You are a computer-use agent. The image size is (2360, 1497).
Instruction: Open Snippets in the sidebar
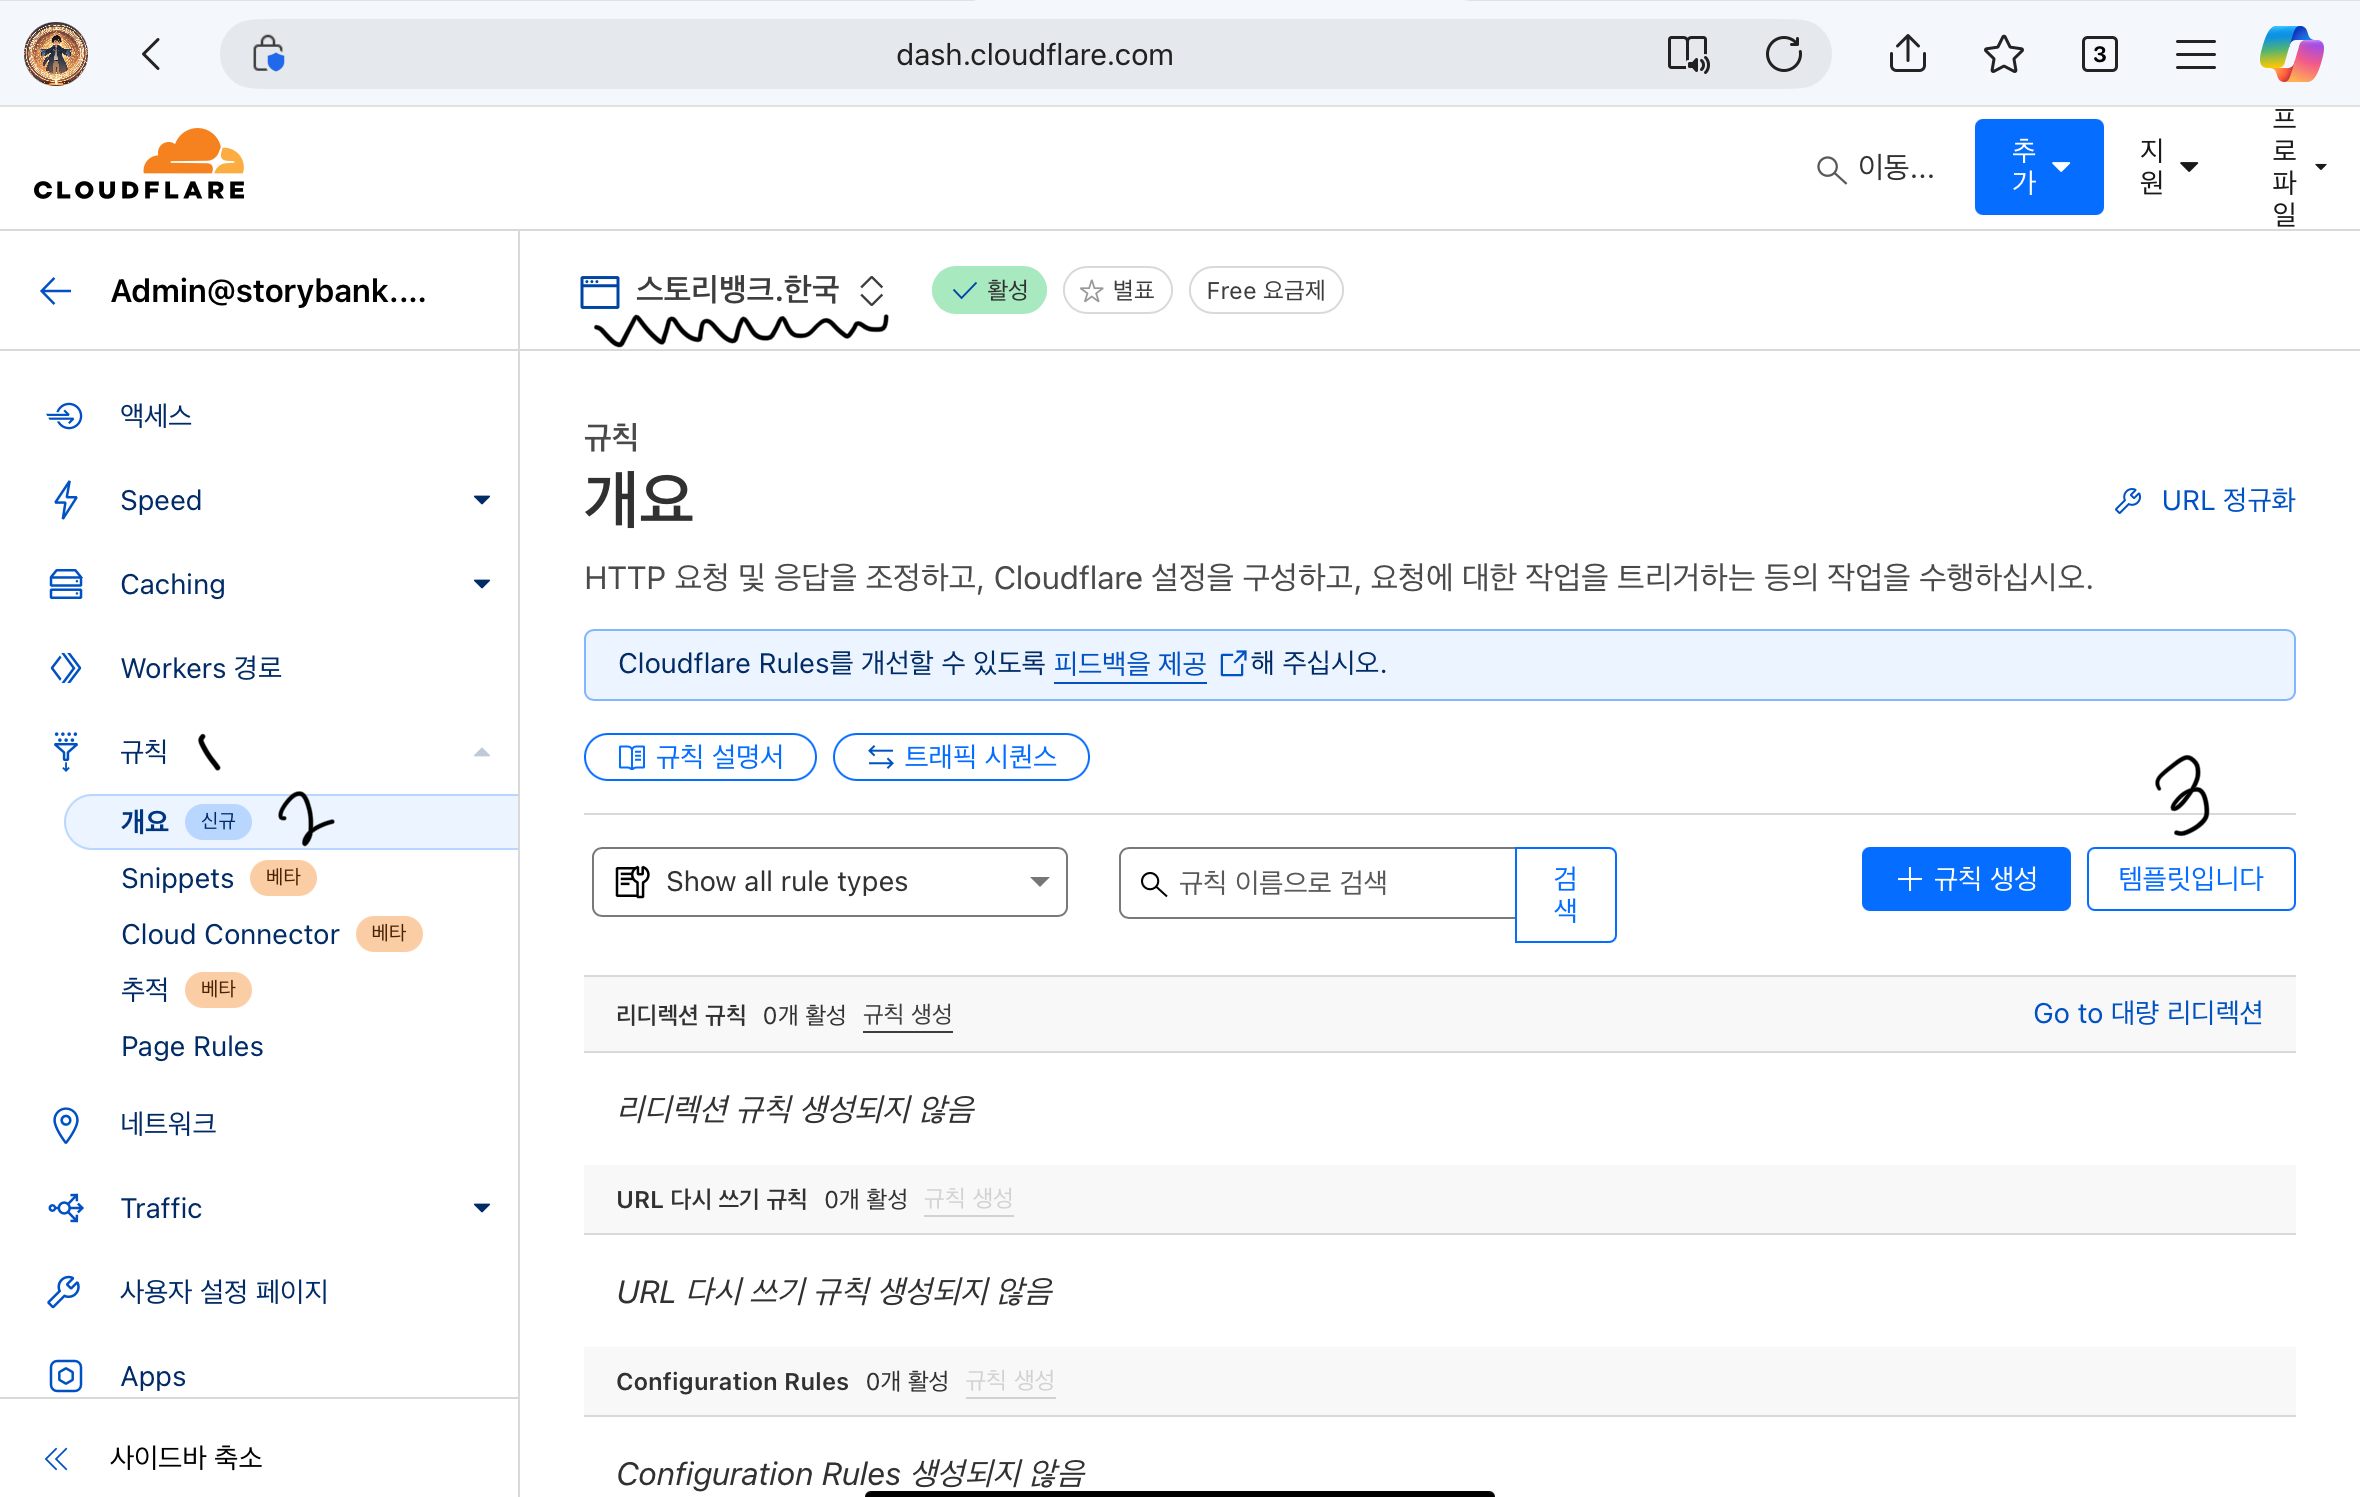[177, 878]
